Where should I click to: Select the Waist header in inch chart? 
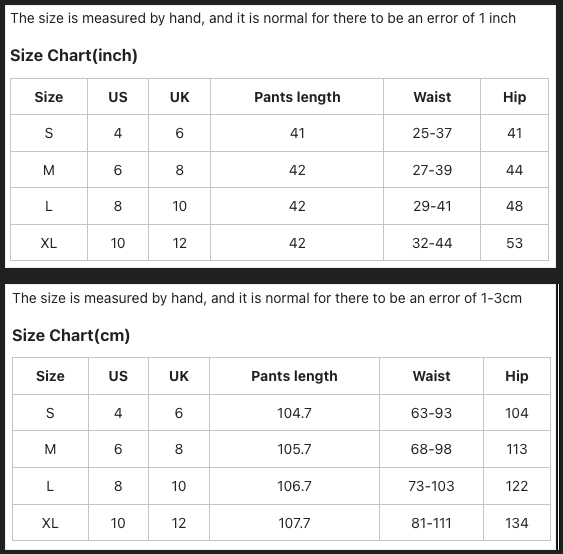point(432,97)
